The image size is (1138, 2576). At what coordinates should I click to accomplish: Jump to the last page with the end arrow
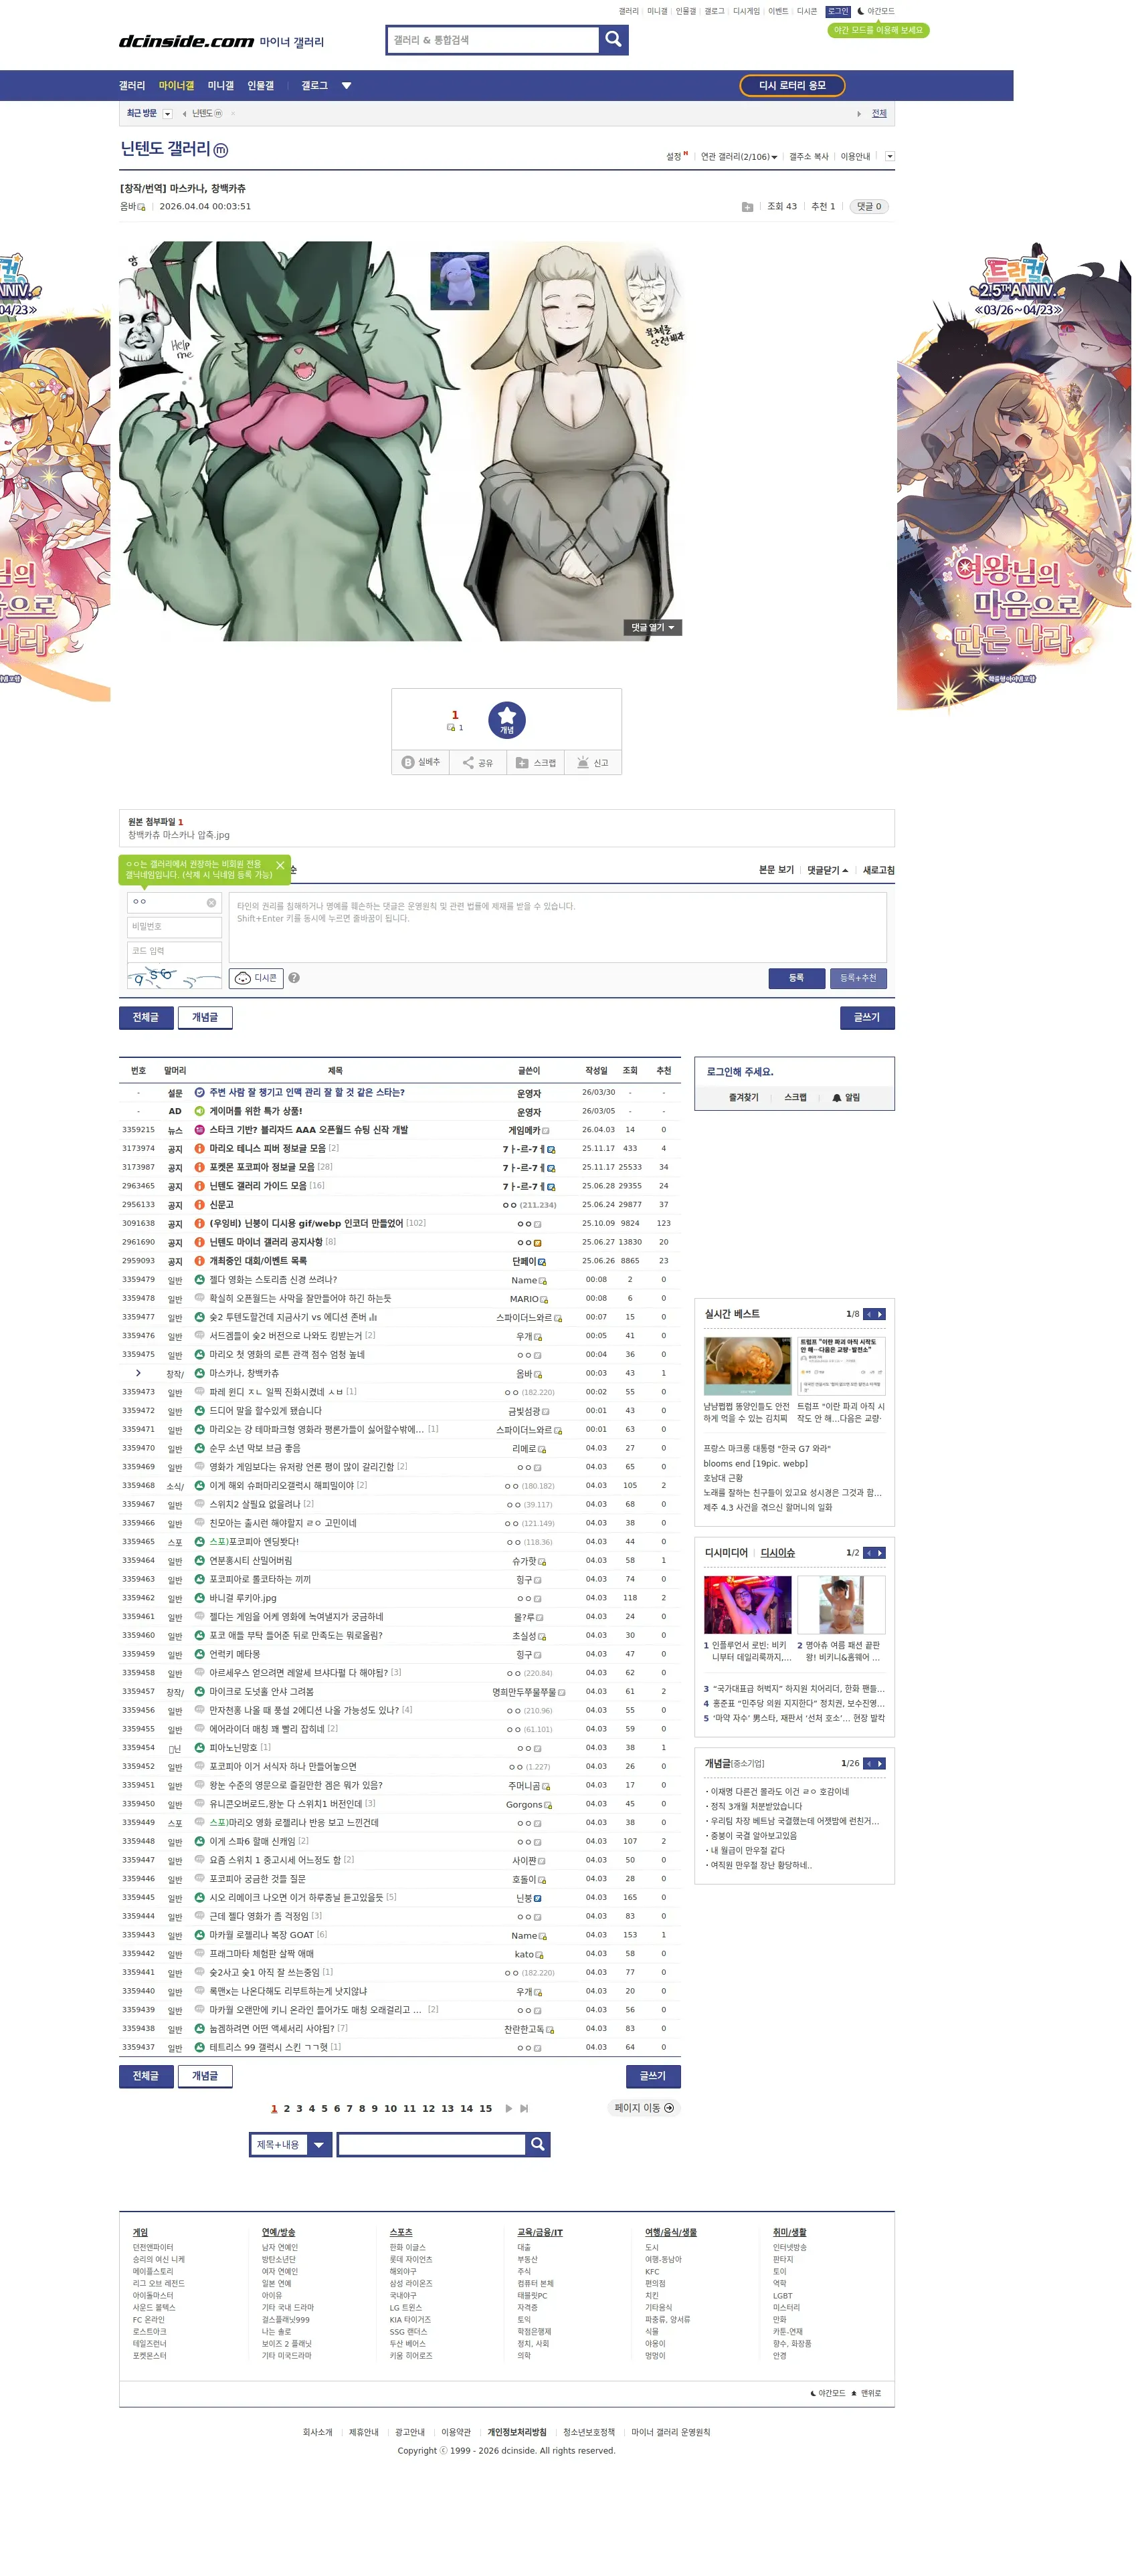524,2108
